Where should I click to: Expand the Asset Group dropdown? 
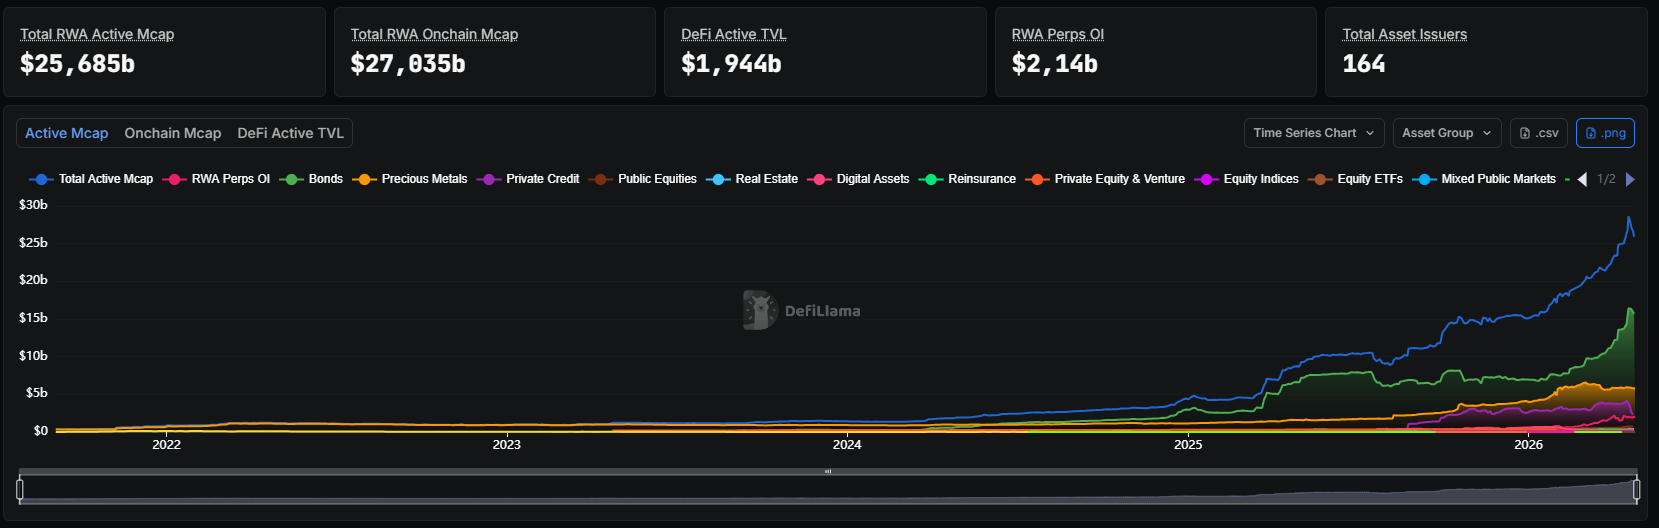click(1447, 133)
